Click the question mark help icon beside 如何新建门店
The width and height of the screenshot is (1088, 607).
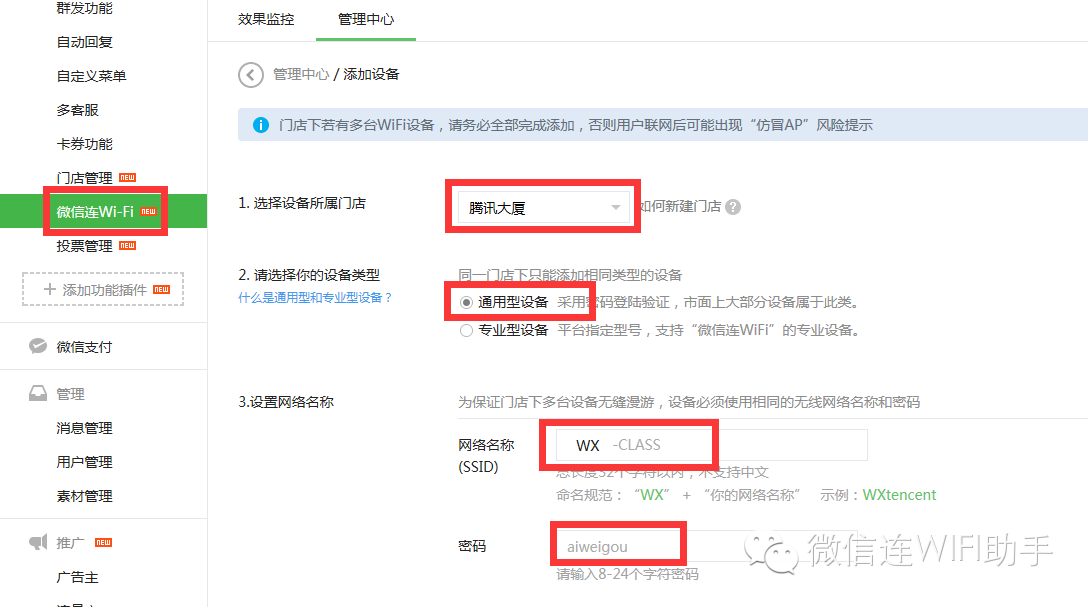[x=733, y=207]
